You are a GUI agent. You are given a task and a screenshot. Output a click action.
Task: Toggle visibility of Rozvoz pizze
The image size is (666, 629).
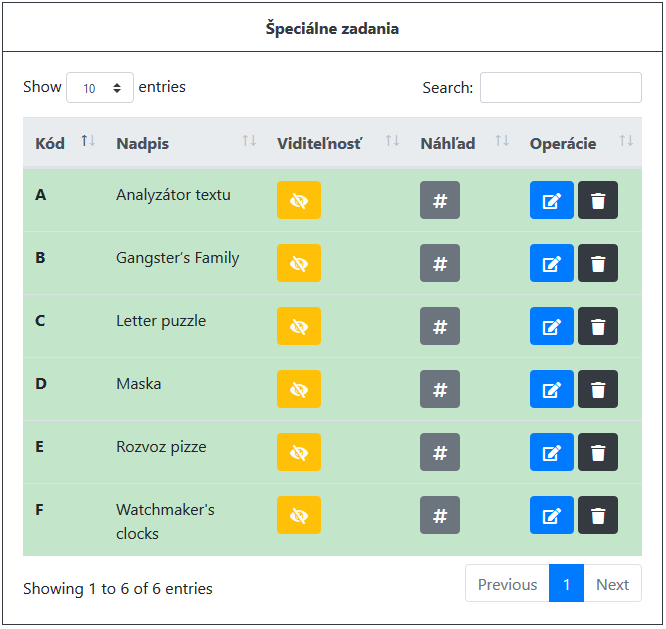(299, 452)
